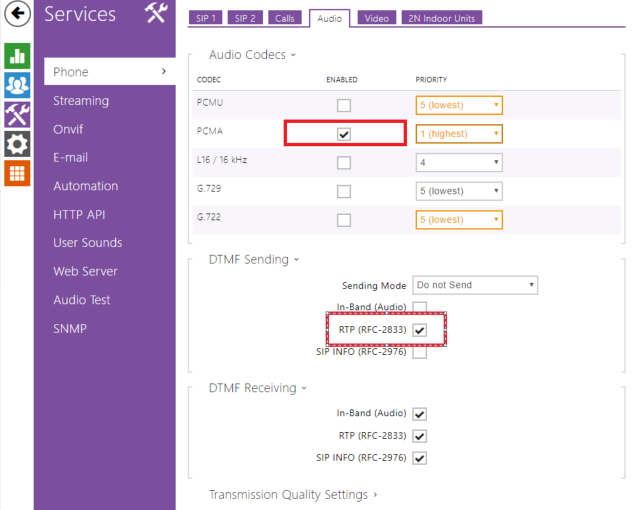Open the blue Directory users icon
The image size is (642, 510).
coord(17,85)
